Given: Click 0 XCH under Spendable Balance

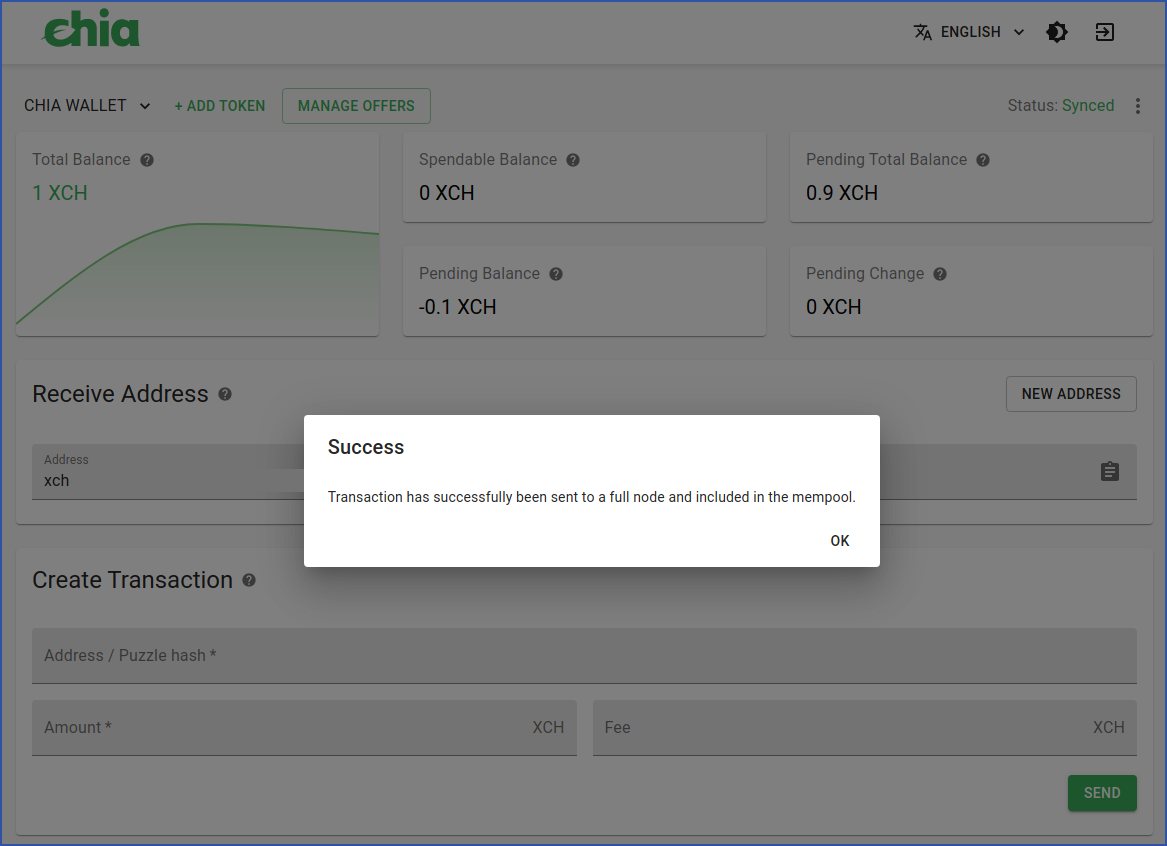Looking at the screenshot, I should [447, 193].
